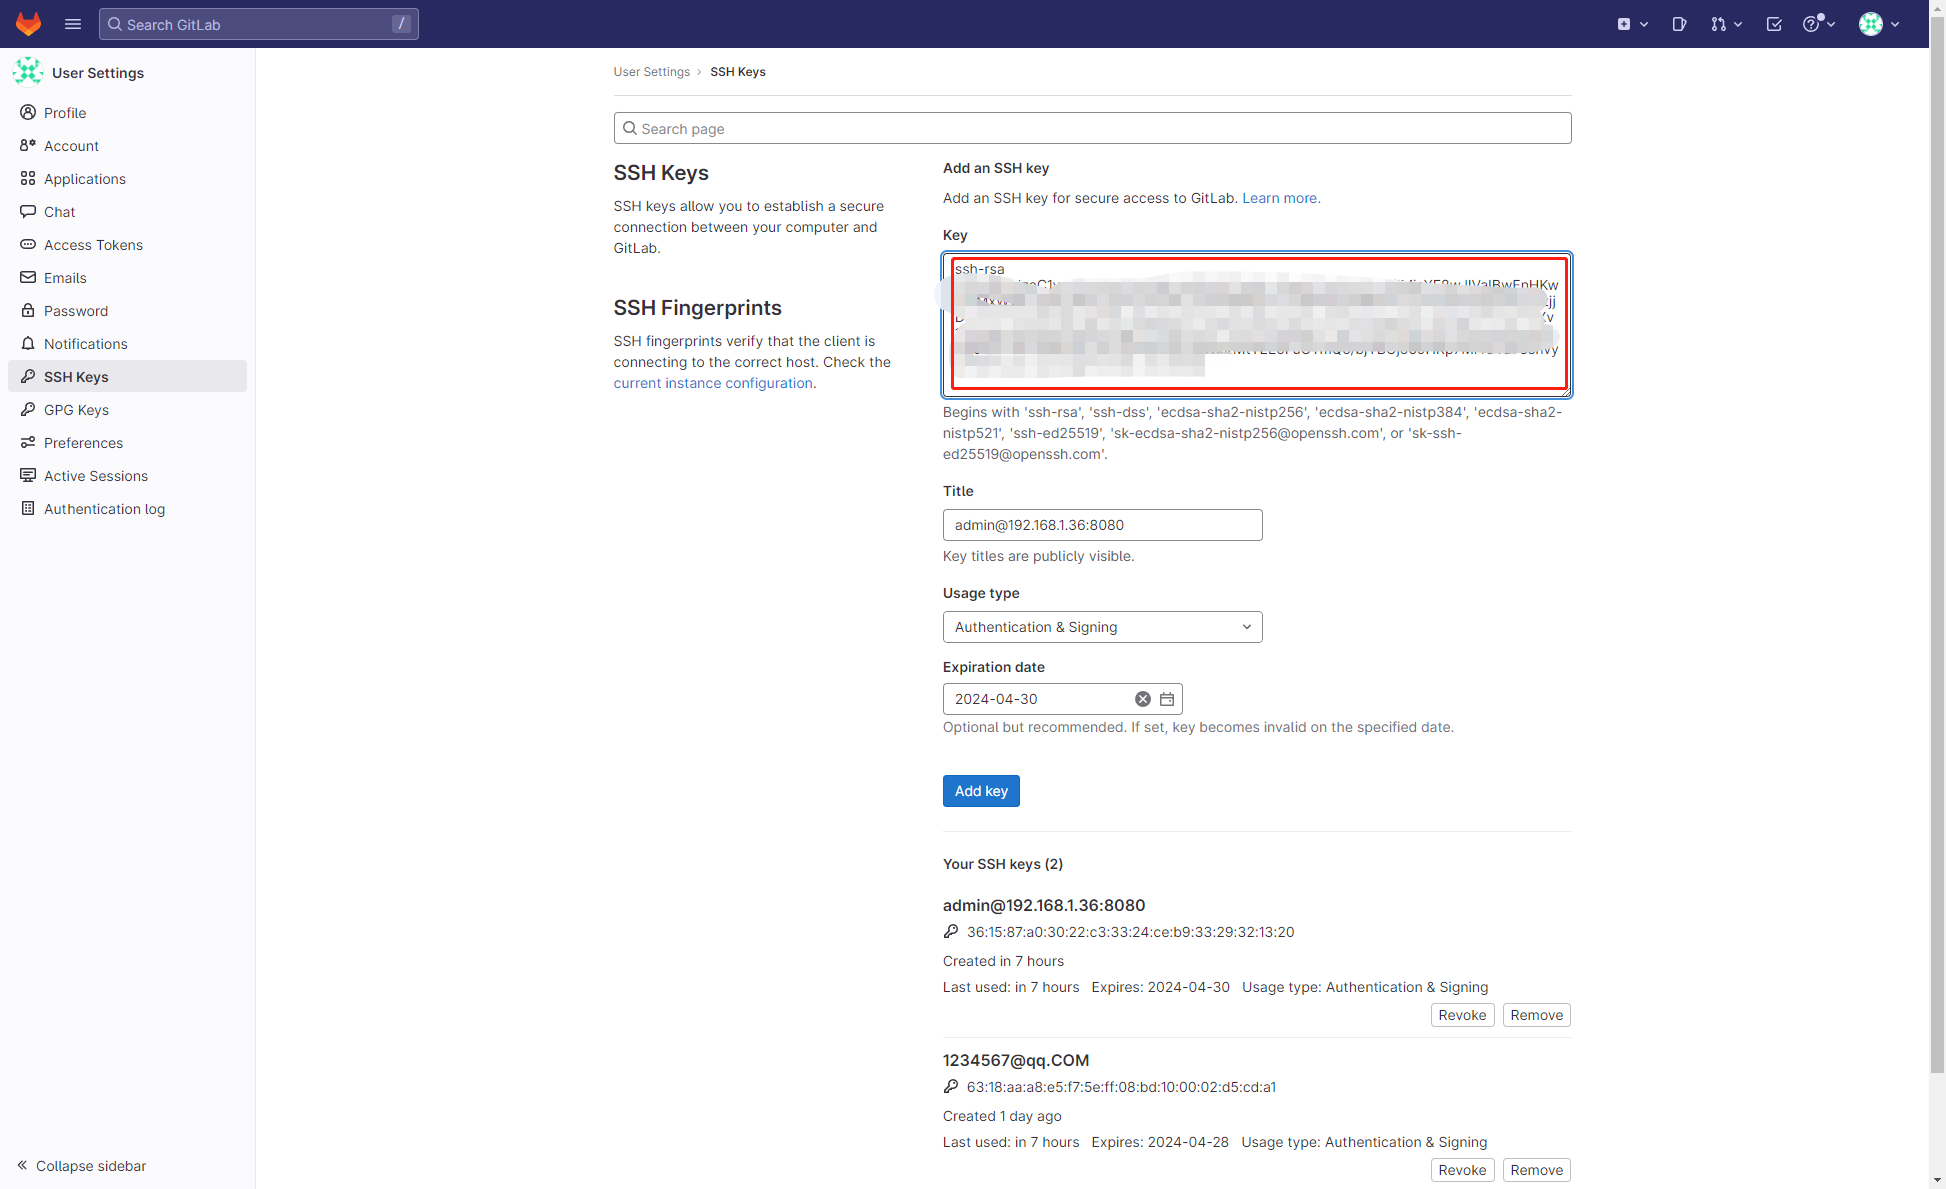Click the slash shortcut hint in search
The image size is (1946, 1189).
pos(401,24)
